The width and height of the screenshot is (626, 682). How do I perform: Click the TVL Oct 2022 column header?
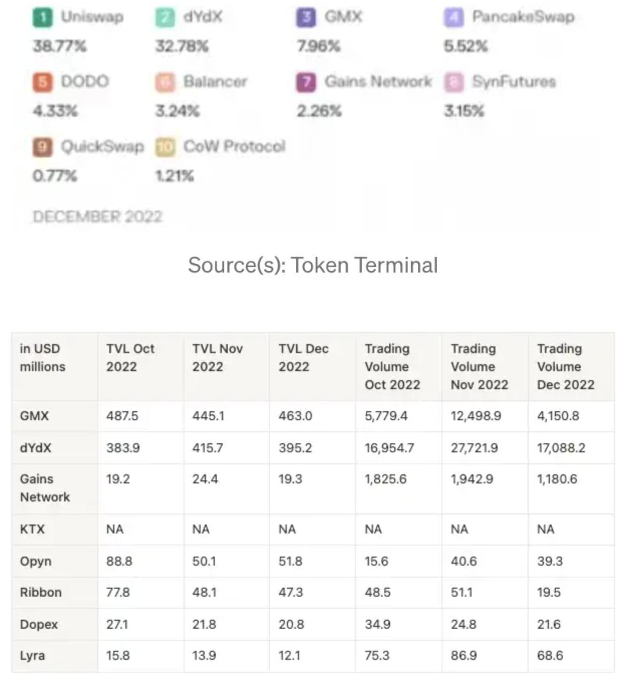(130, 358)
